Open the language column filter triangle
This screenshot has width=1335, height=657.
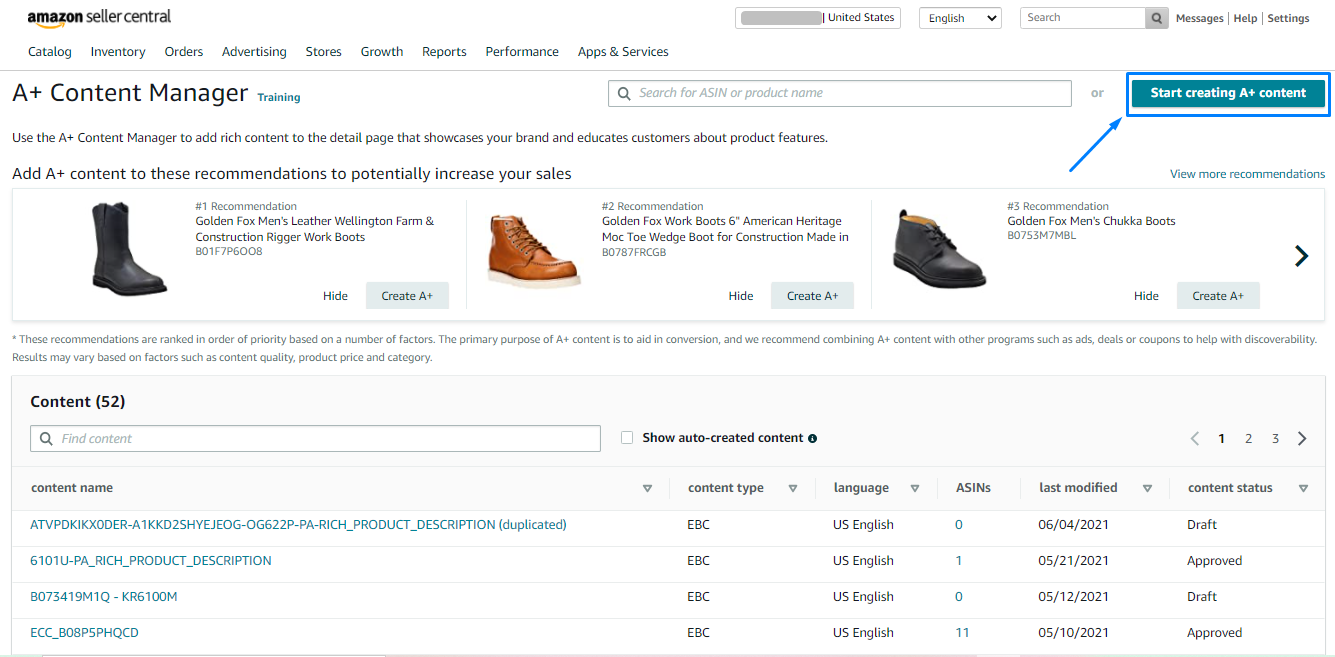915,488
